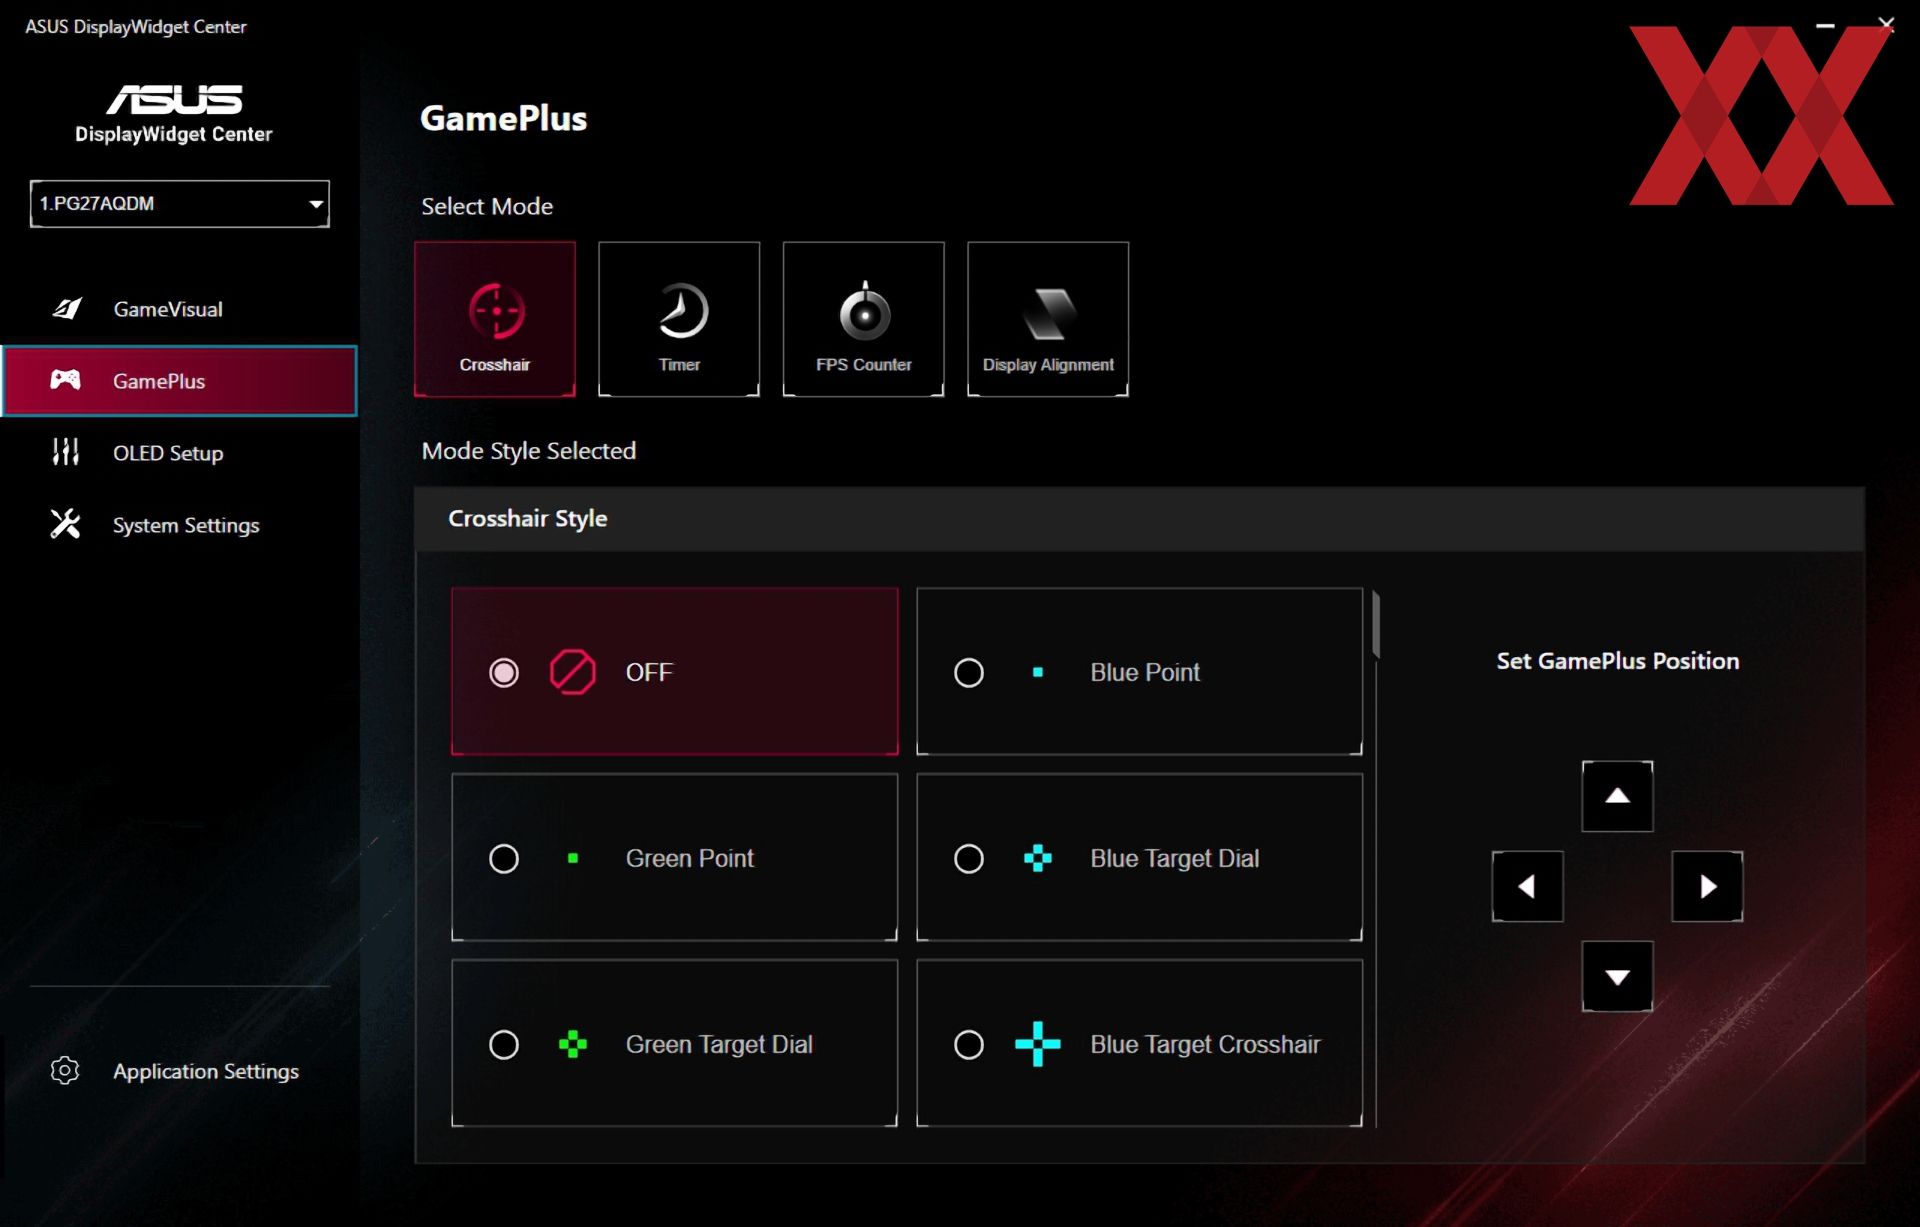Screen dimensions: 1920x1227
Task: Move GamePlus position right
Action: click(x=1707, y=886)
